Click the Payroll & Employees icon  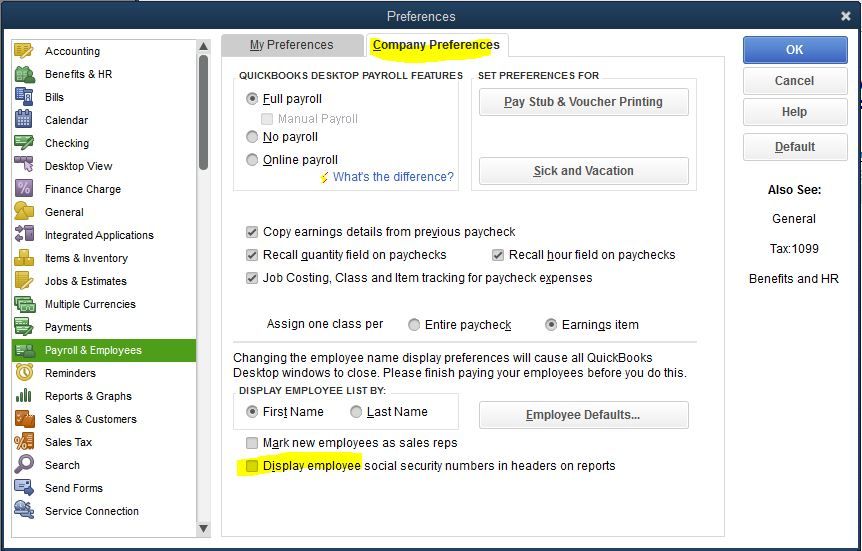click(x=25, y=350)
